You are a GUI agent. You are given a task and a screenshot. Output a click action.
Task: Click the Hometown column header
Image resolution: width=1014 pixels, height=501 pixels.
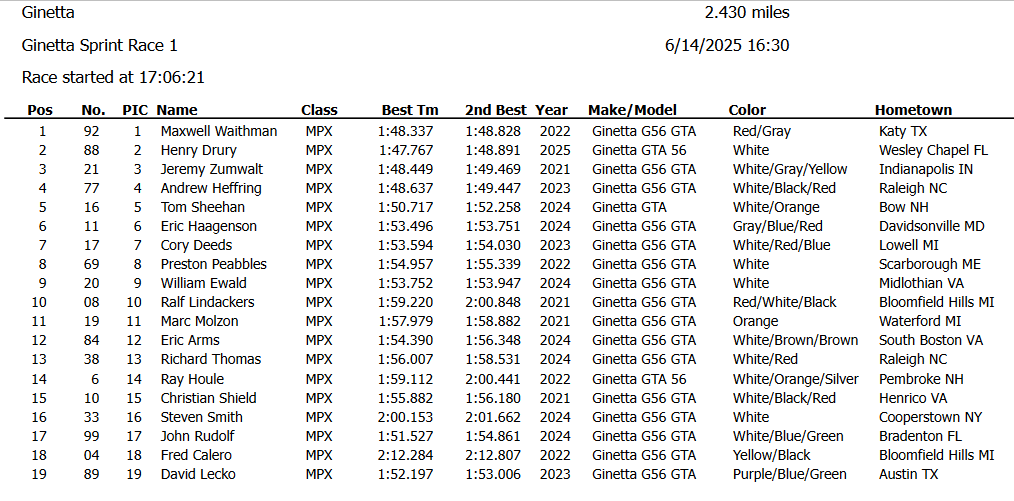(913, 110)
